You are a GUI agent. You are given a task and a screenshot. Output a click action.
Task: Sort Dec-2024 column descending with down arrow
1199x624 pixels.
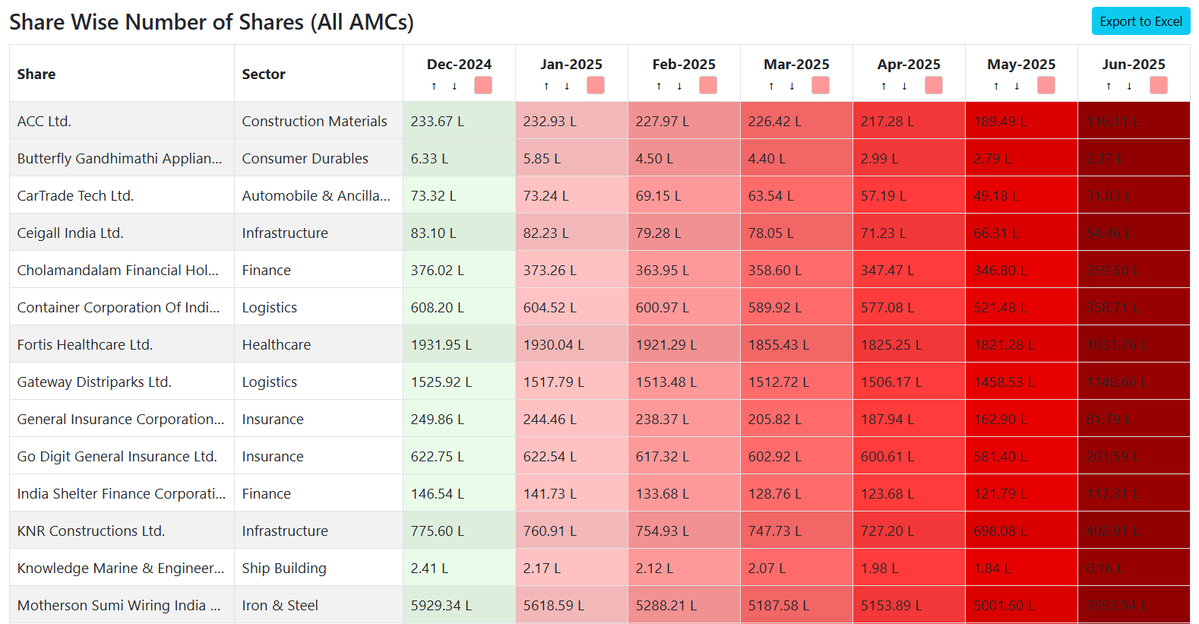pyautogui.click(x=454, y=86)
